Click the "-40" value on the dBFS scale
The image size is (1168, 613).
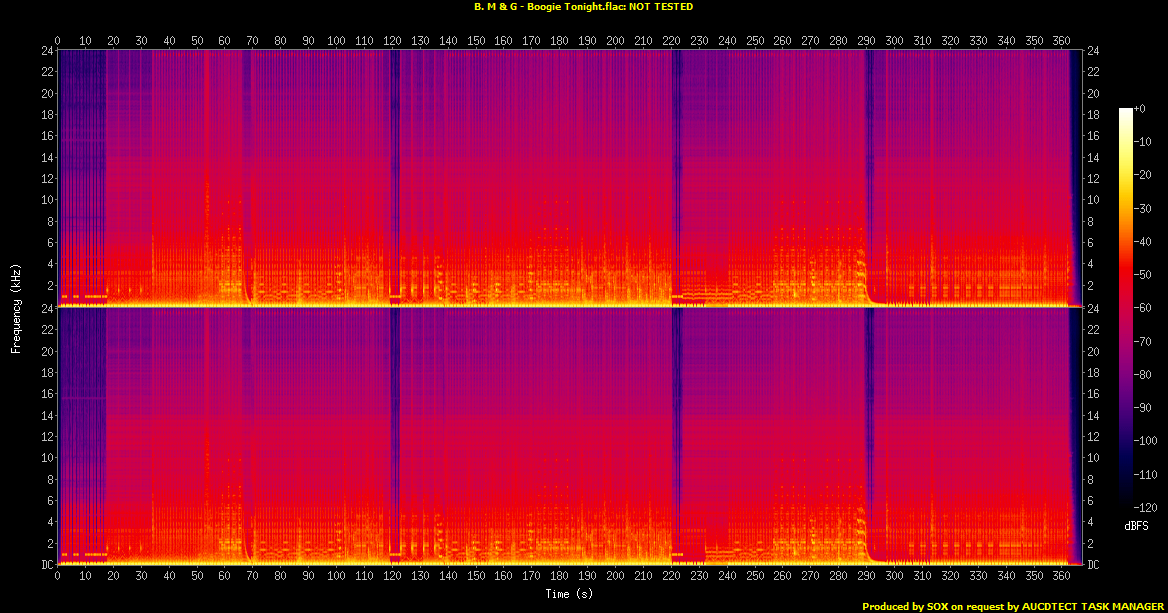[1143, 241]
